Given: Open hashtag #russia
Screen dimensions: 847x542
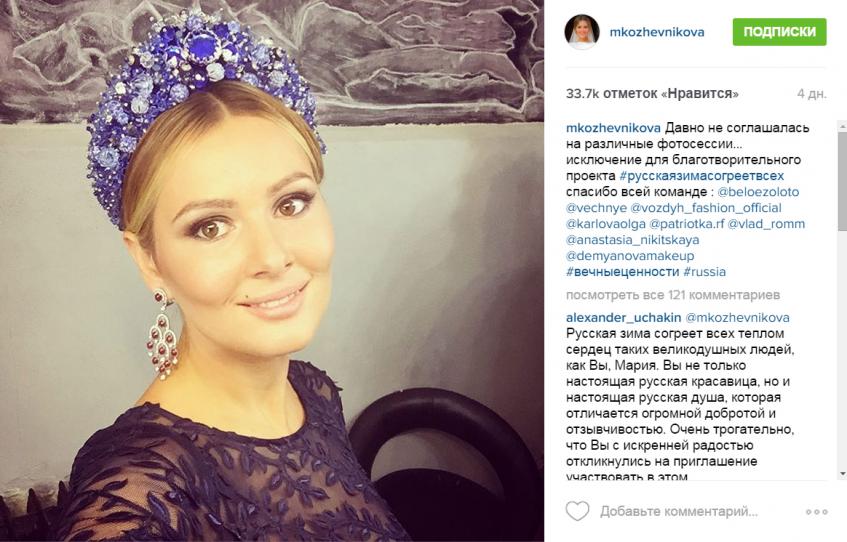Looking at the screenshot, I should (x=704, y=271).
